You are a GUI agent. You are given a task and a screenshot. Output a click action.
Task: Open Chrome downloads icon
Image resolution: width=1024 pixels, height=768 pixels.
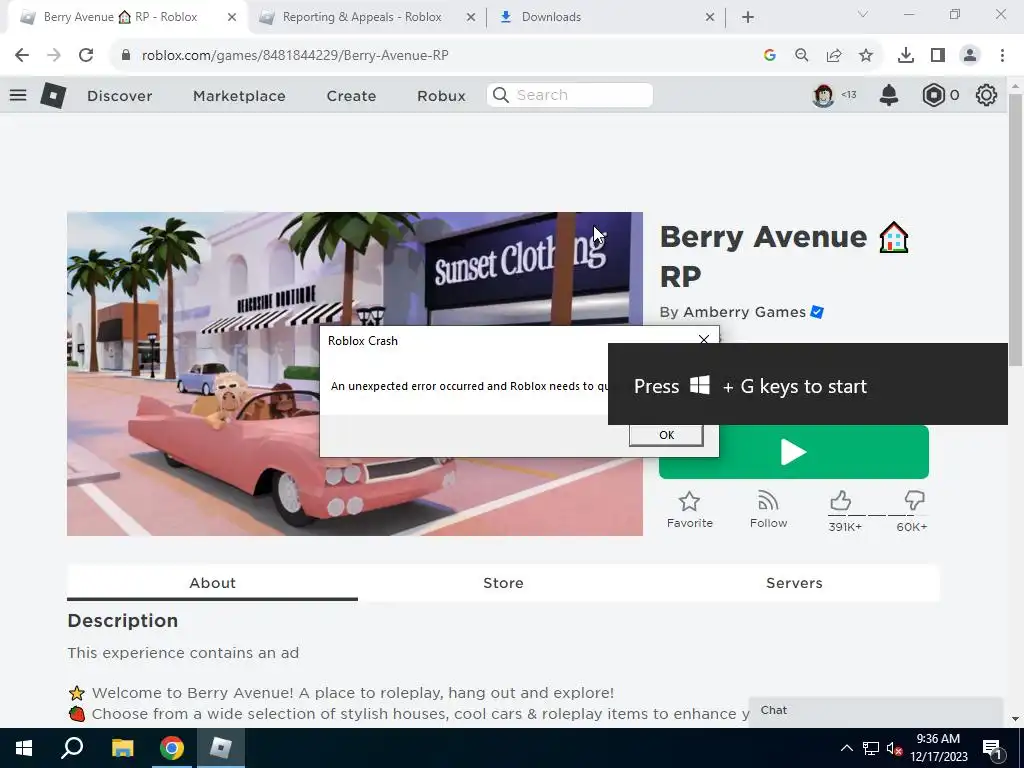[906, 56]
